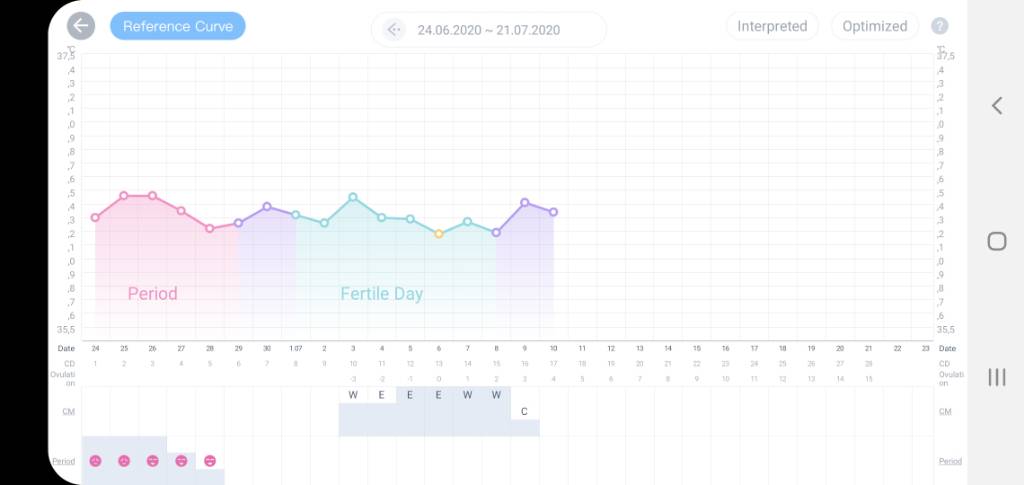Select the 'C' cervical mucus entry
This screenshot has height=485, width=1024.
point(525,411)
